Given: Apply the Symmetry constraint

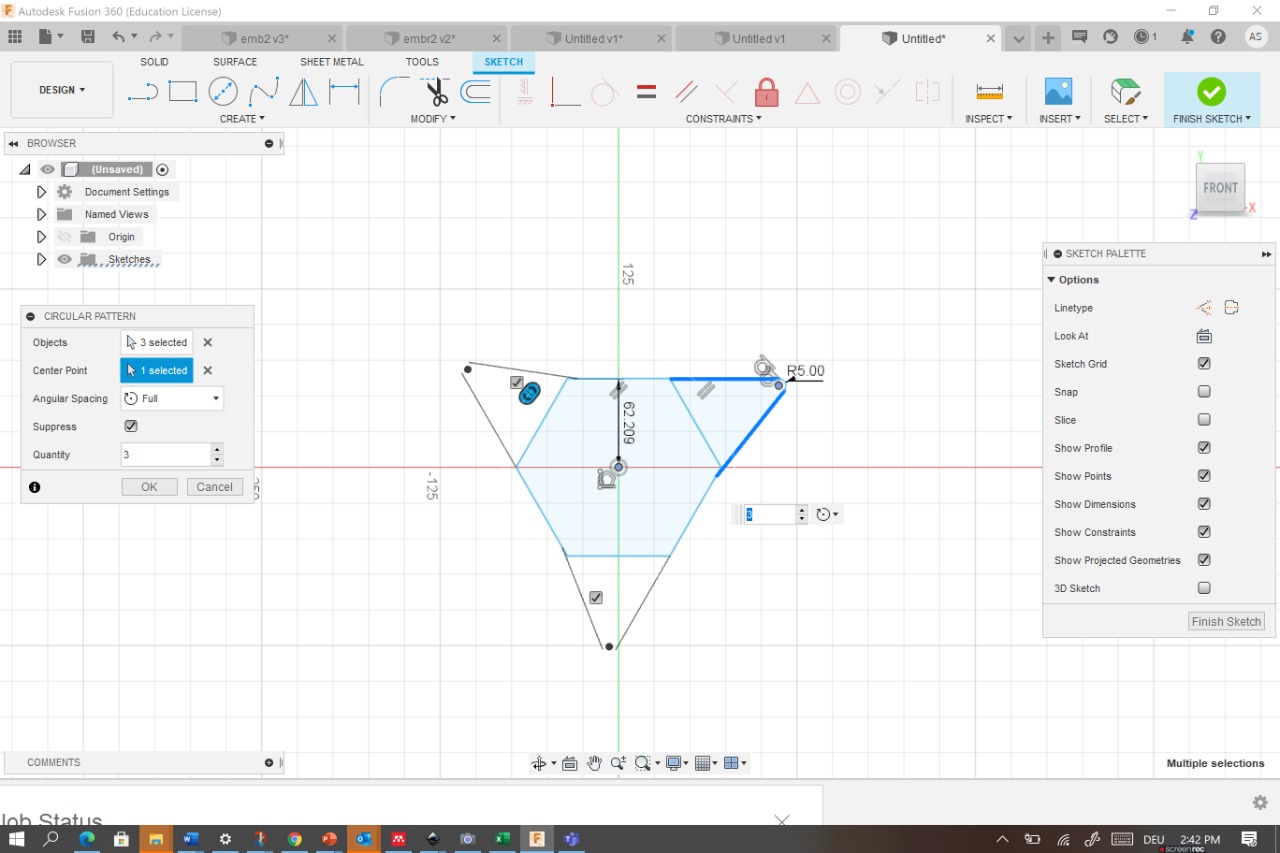Looking at the screenshot, I should (x=927, y=92).
